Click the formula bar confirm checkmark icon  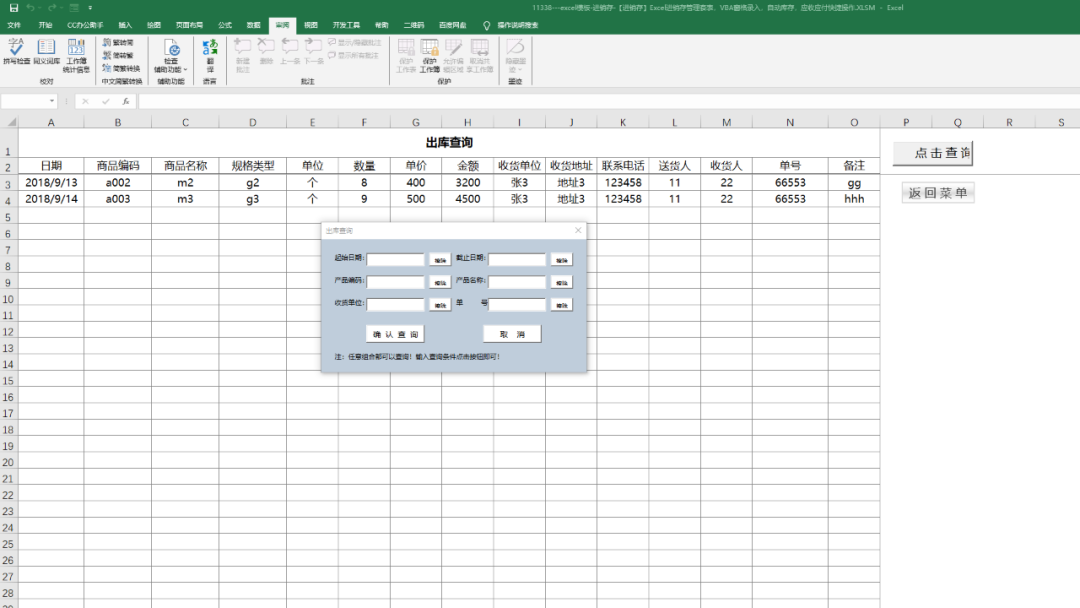(105, 101)
